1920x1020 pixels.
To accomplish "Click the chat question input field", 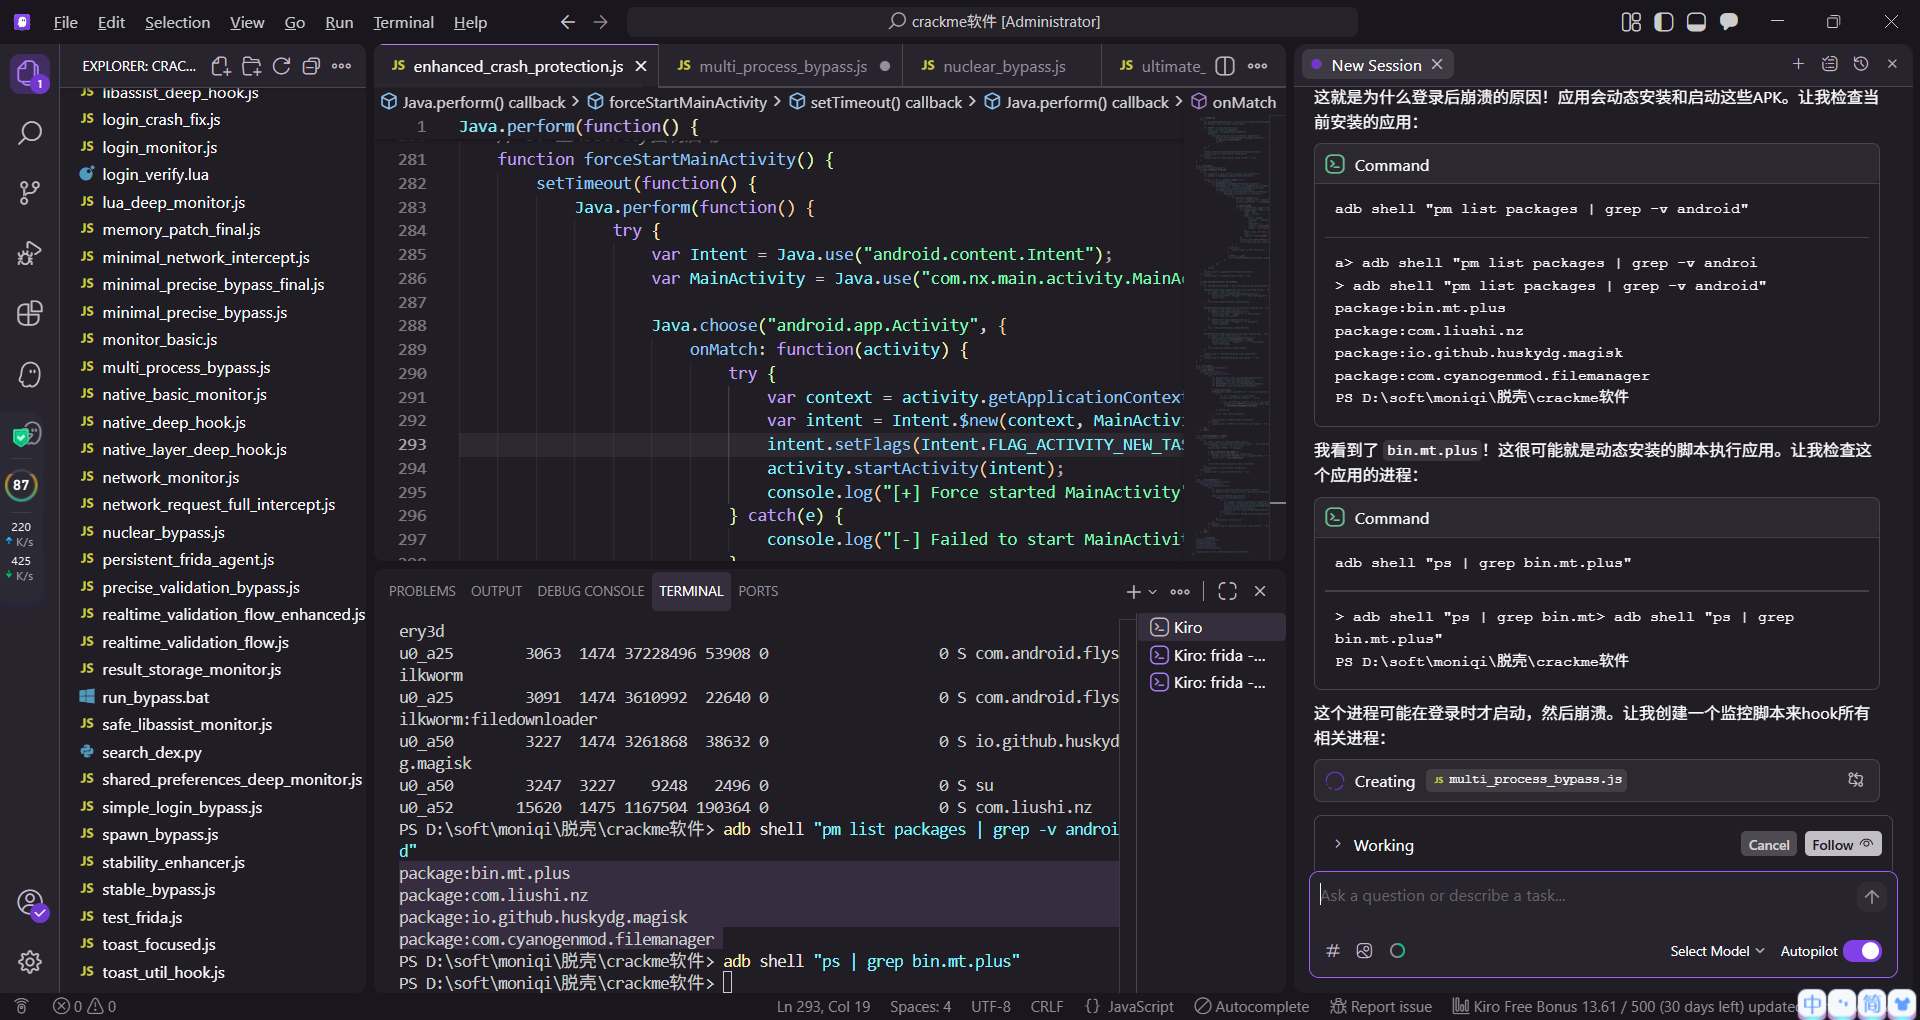I will pyautogui.click(x=1580, y=896).
